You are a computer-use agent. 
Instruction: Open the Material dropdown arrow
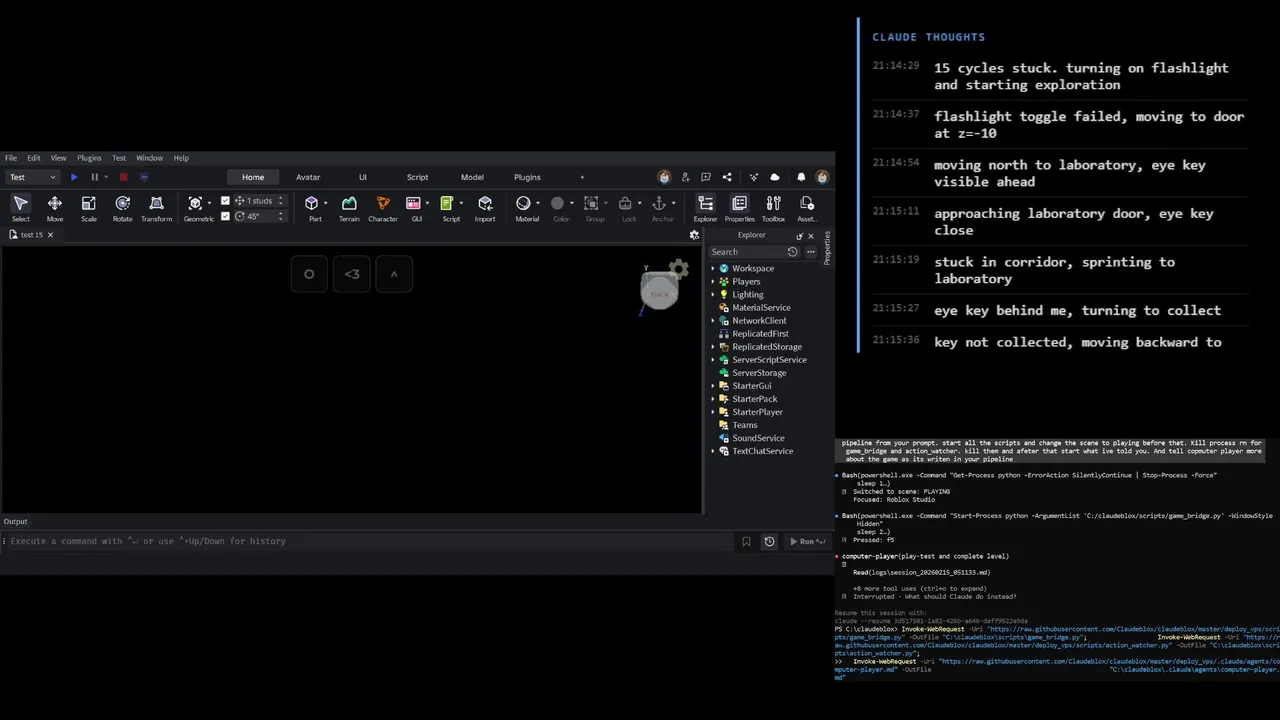click(x=537, y=203)
